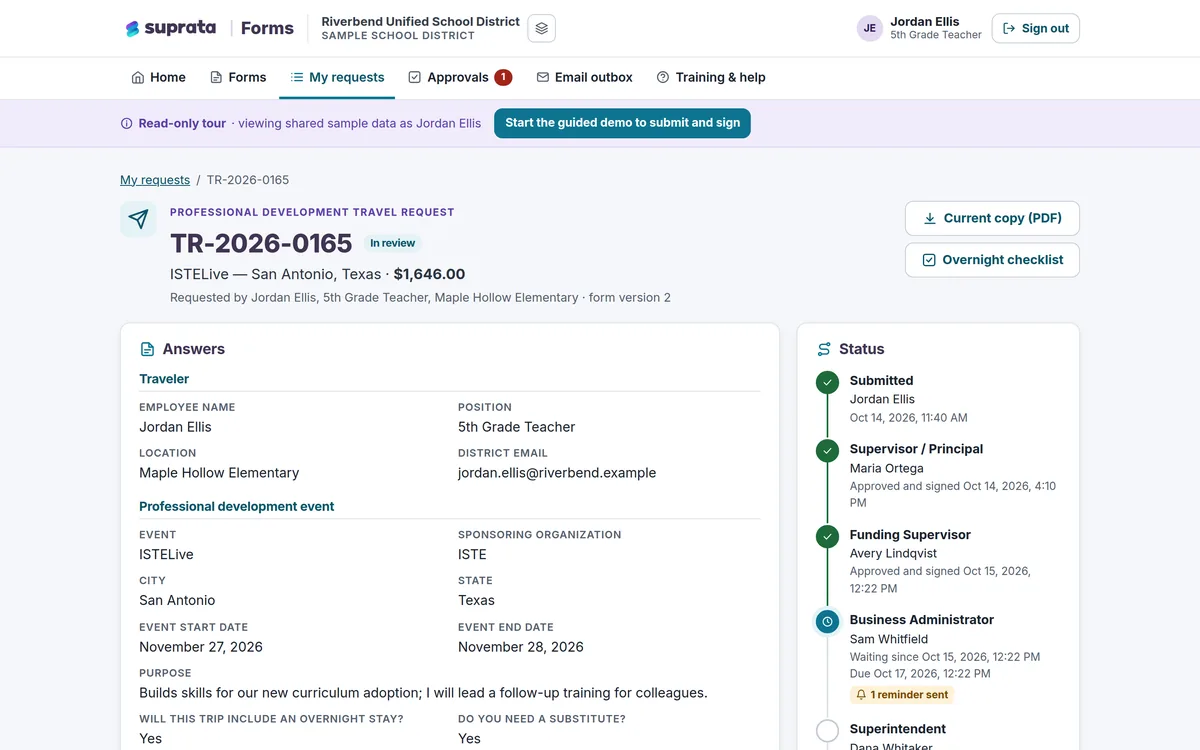Click the event end date November 28, 2026

pos(521,647)
